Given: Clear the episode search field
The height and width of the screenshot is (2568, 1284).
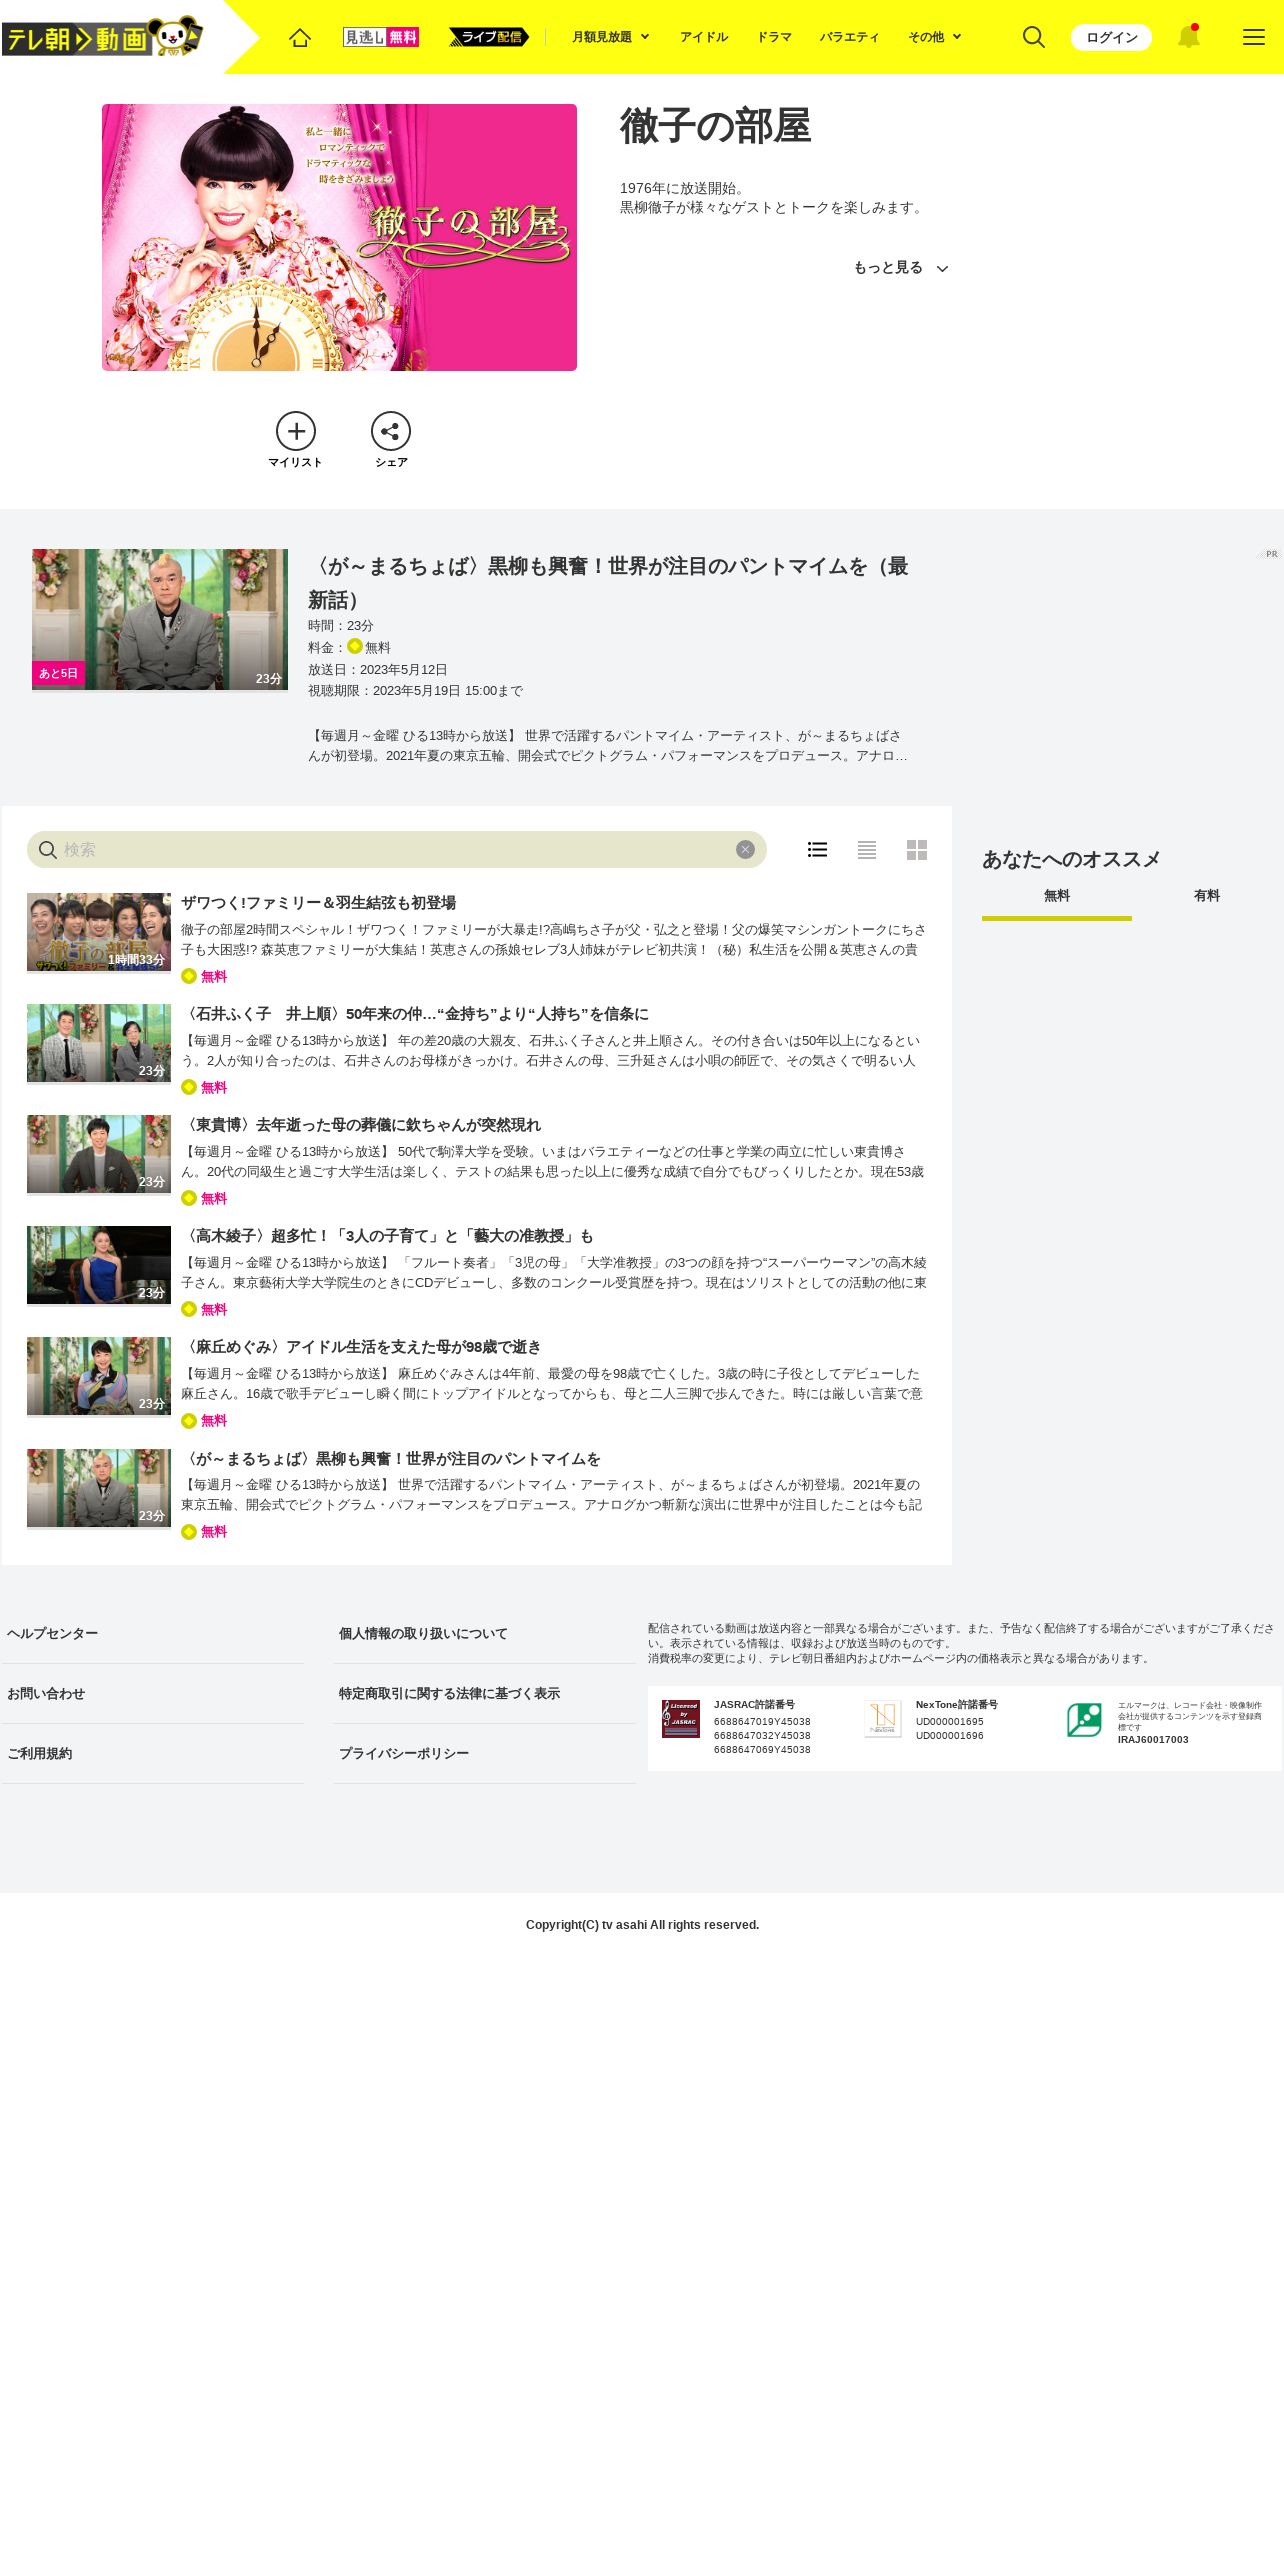Looking at the screenshot, I should 745,849.
